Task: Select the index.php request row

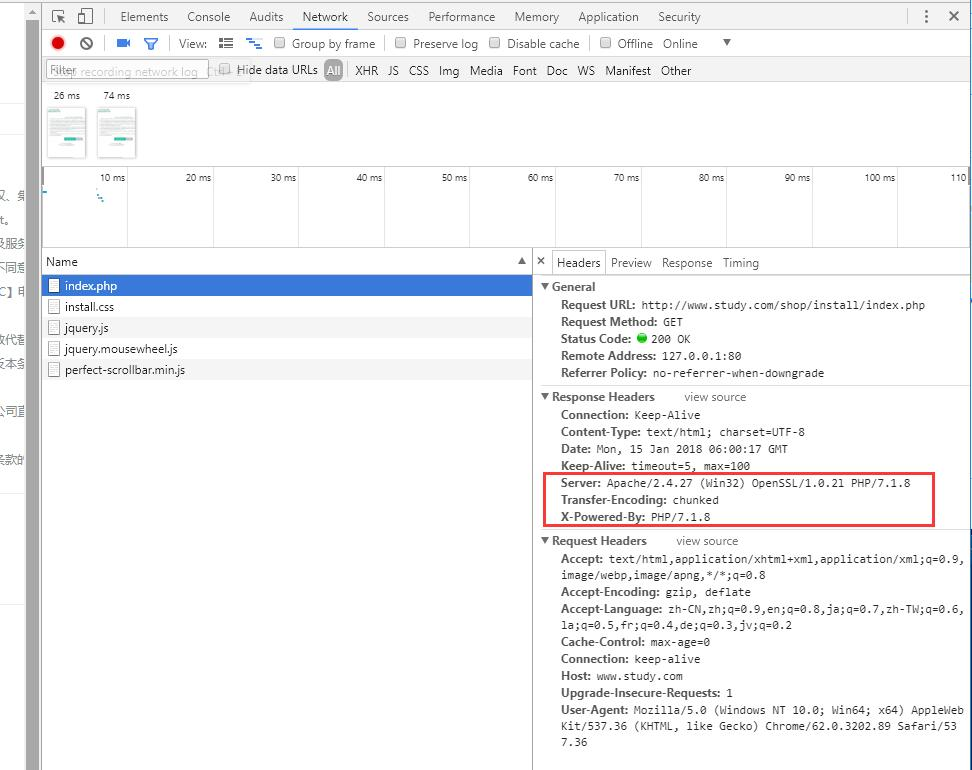Action: click(x=287, y=285)
